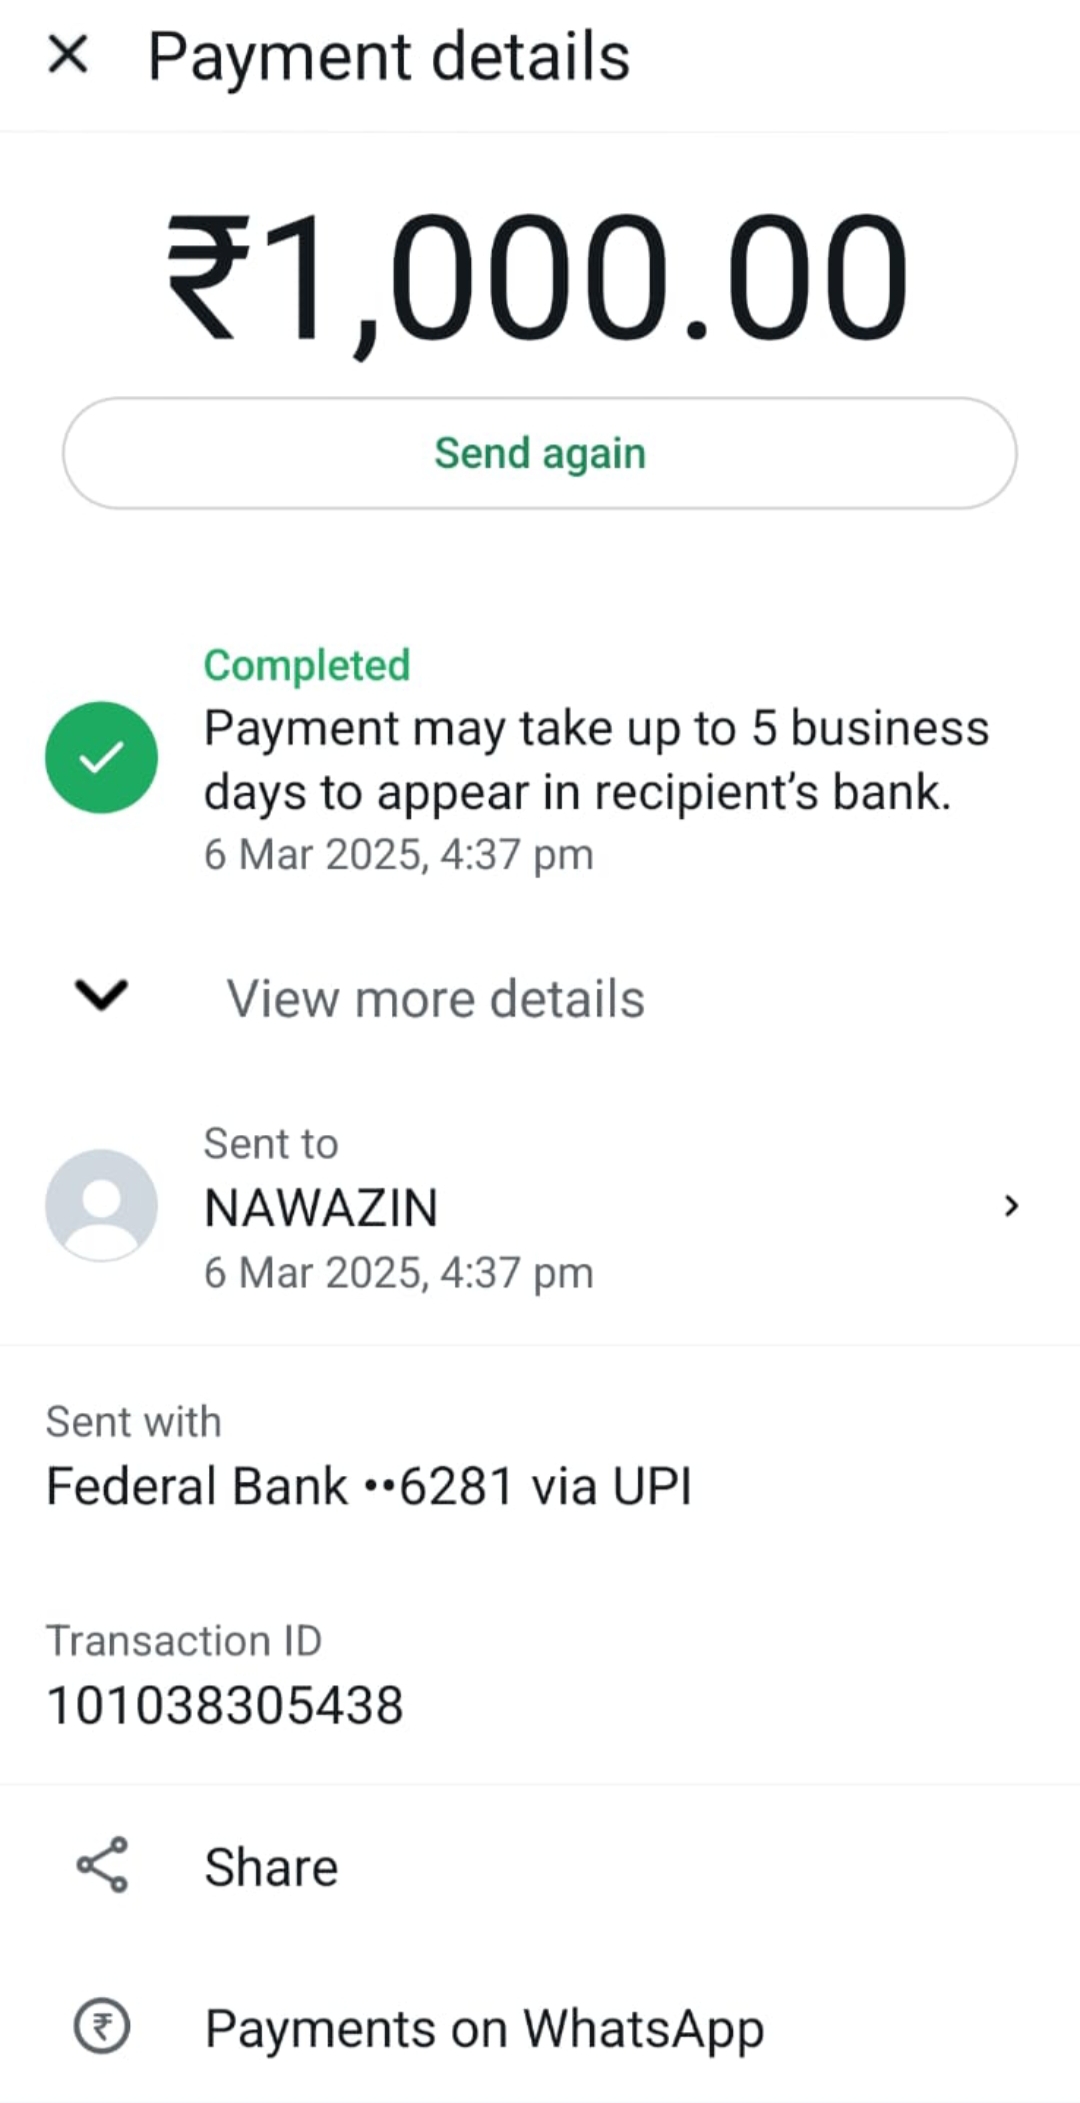The image size is (1080, 2103).
Task: Tap the Send again button
Action: click(540, 453)
